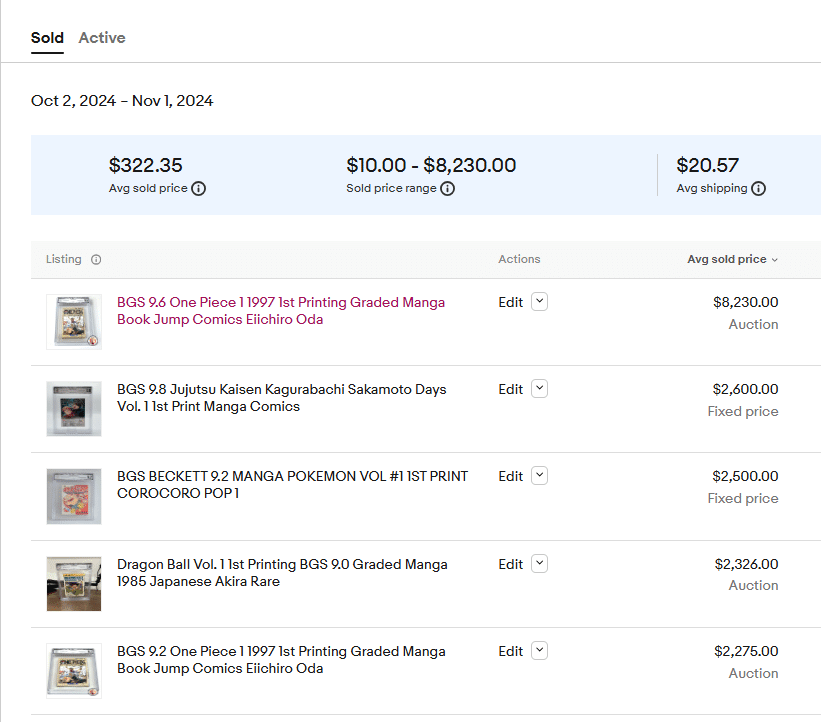The image size is (821, 722).
Task: Click Edit for Pokemon CoroCoro listing
Action: (x=510, y=476)
